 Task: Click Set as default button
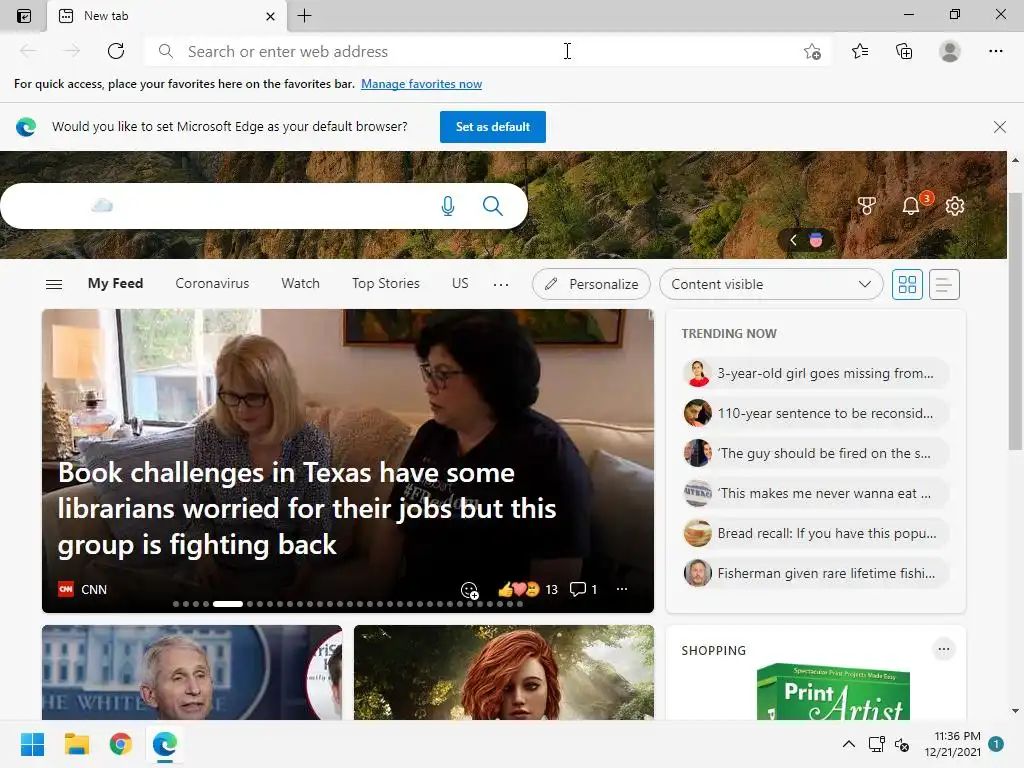[492, 127]
